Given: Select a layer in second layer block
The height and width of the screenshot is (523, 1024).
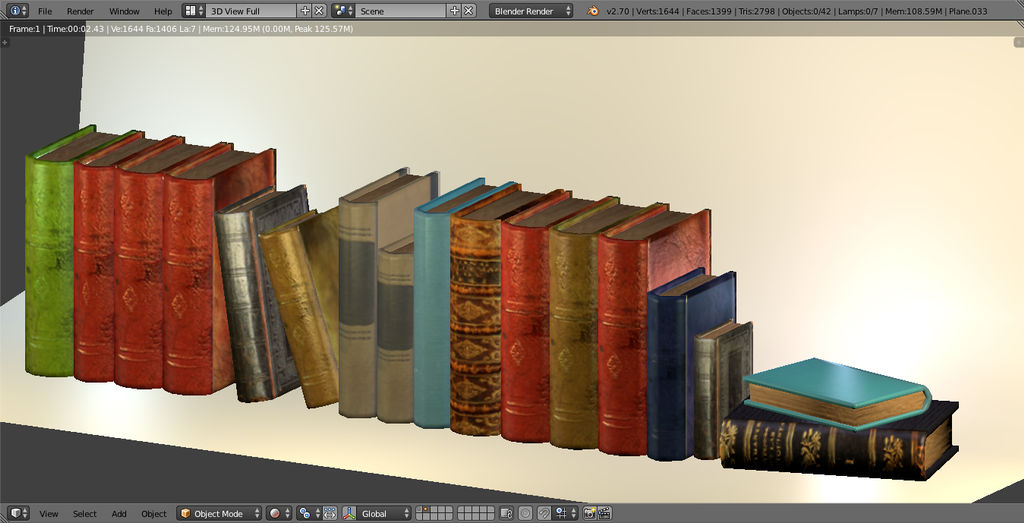Looking at the screenshot, I should tap(475, 513).
